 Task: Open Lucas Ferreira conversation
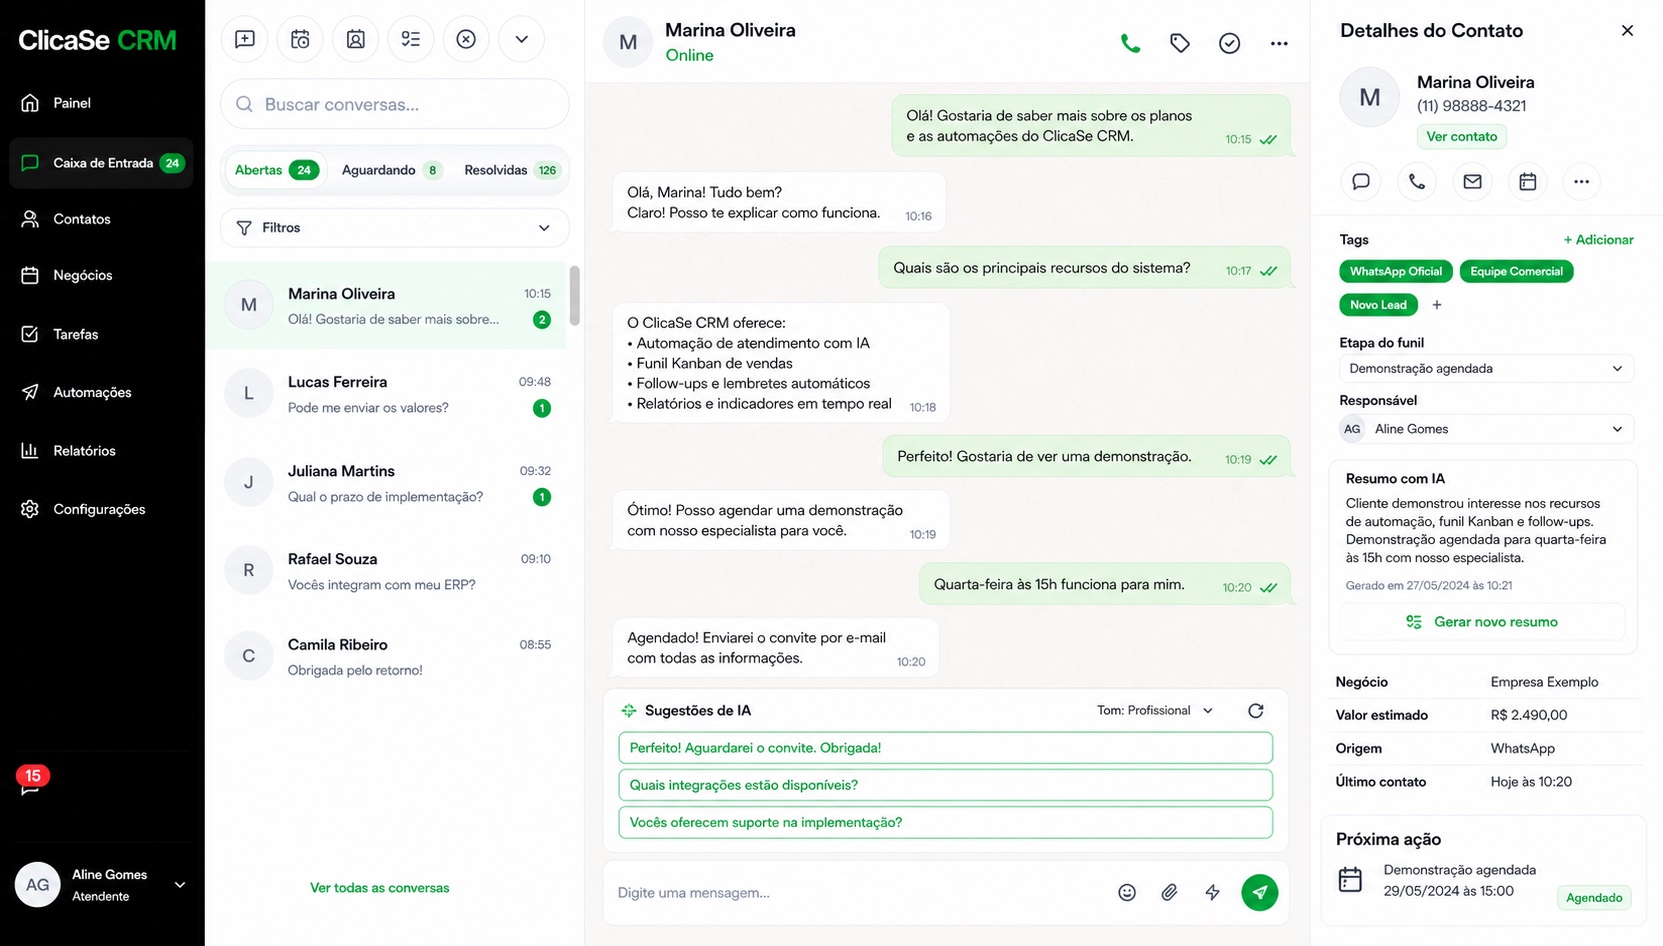[x=386, y=394]
